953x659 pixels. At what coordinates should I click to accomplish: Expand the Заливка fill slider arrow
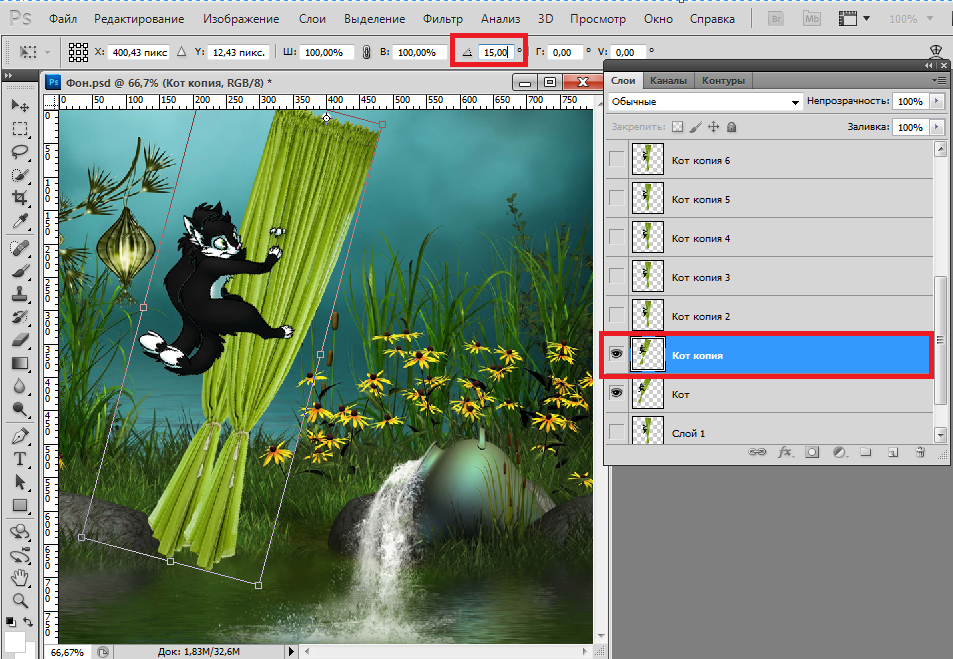tap(936, 128)
